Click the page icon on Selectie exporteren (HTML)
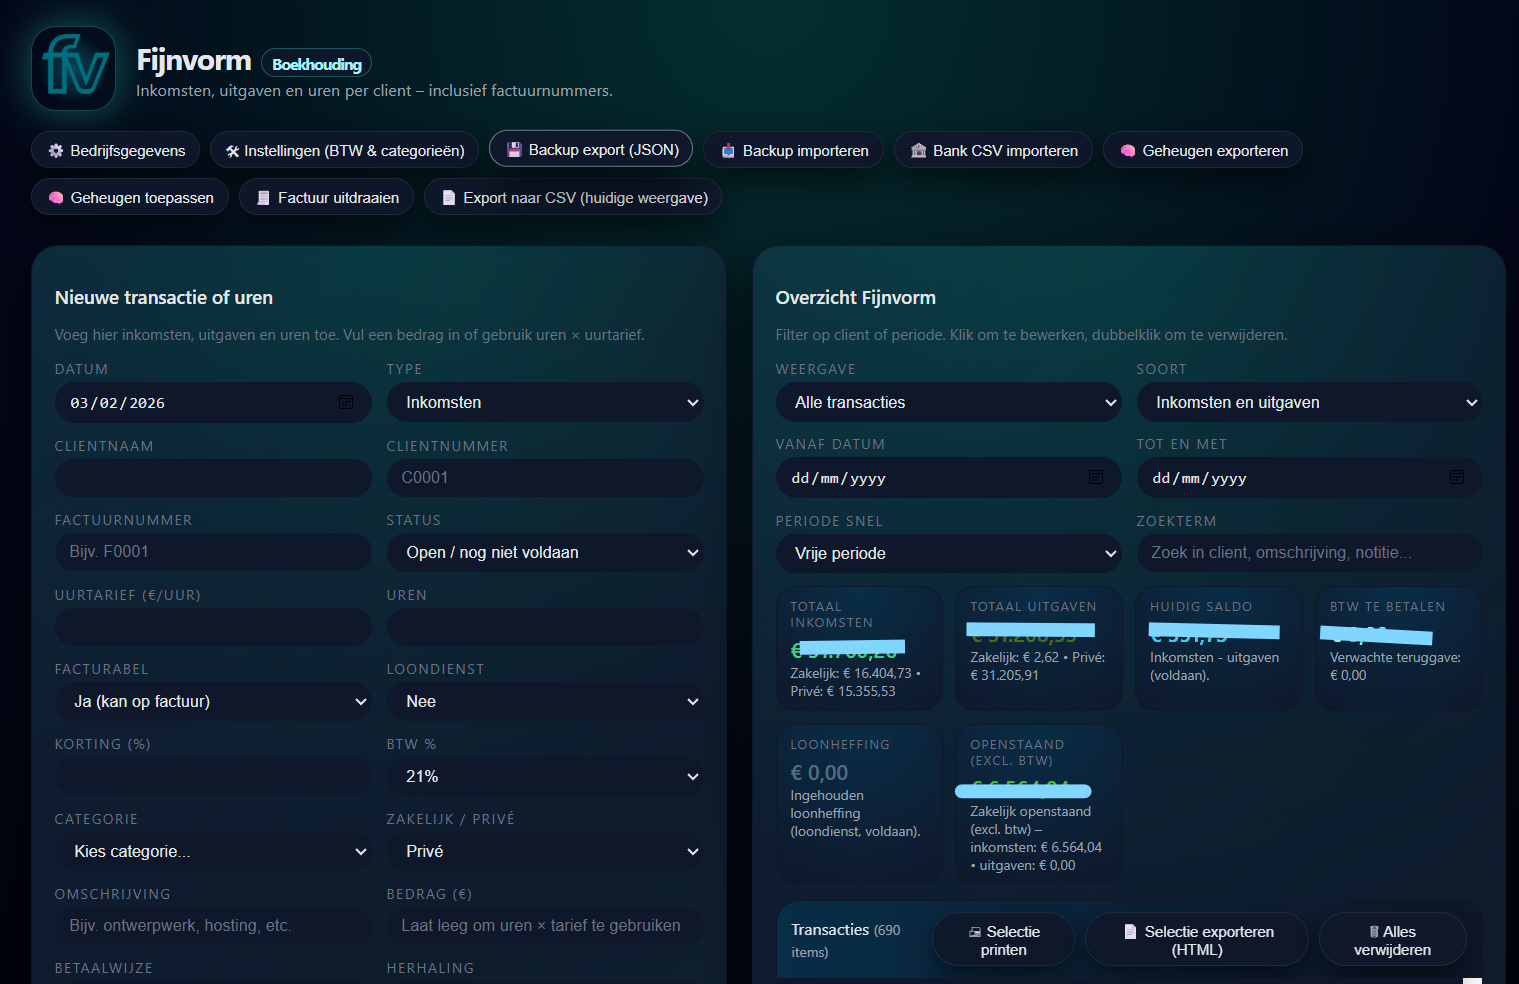Image resolution: width=1519 pixels, height=984 pixels. tap(1131, 932)
